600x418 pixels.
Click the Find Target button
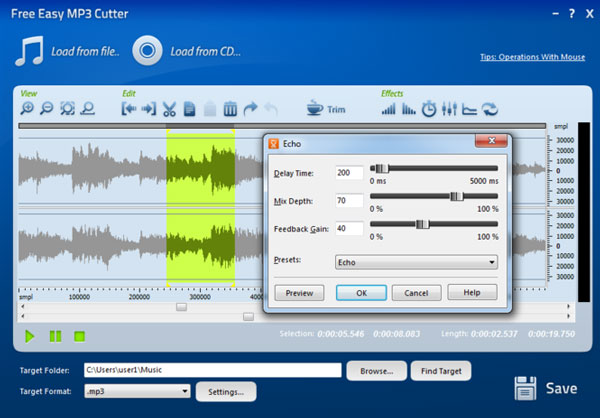coord(441,371)
